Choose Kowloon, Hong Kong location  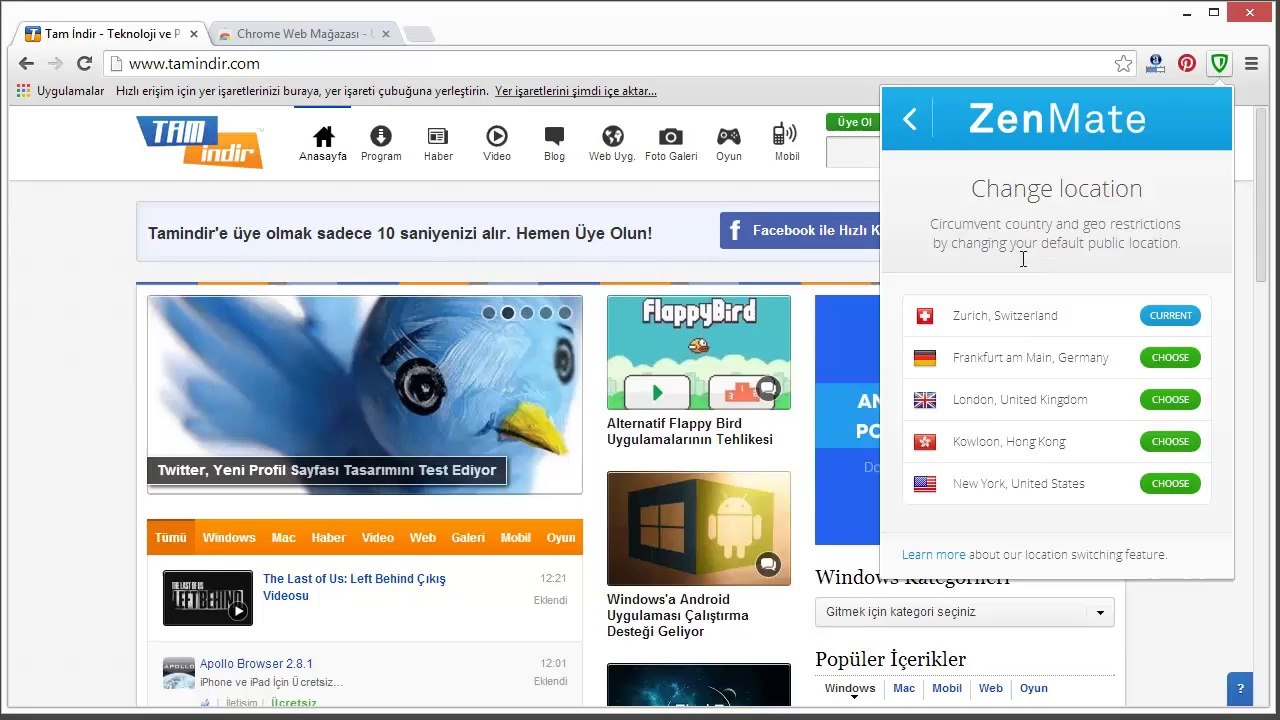coord(1170,442)
